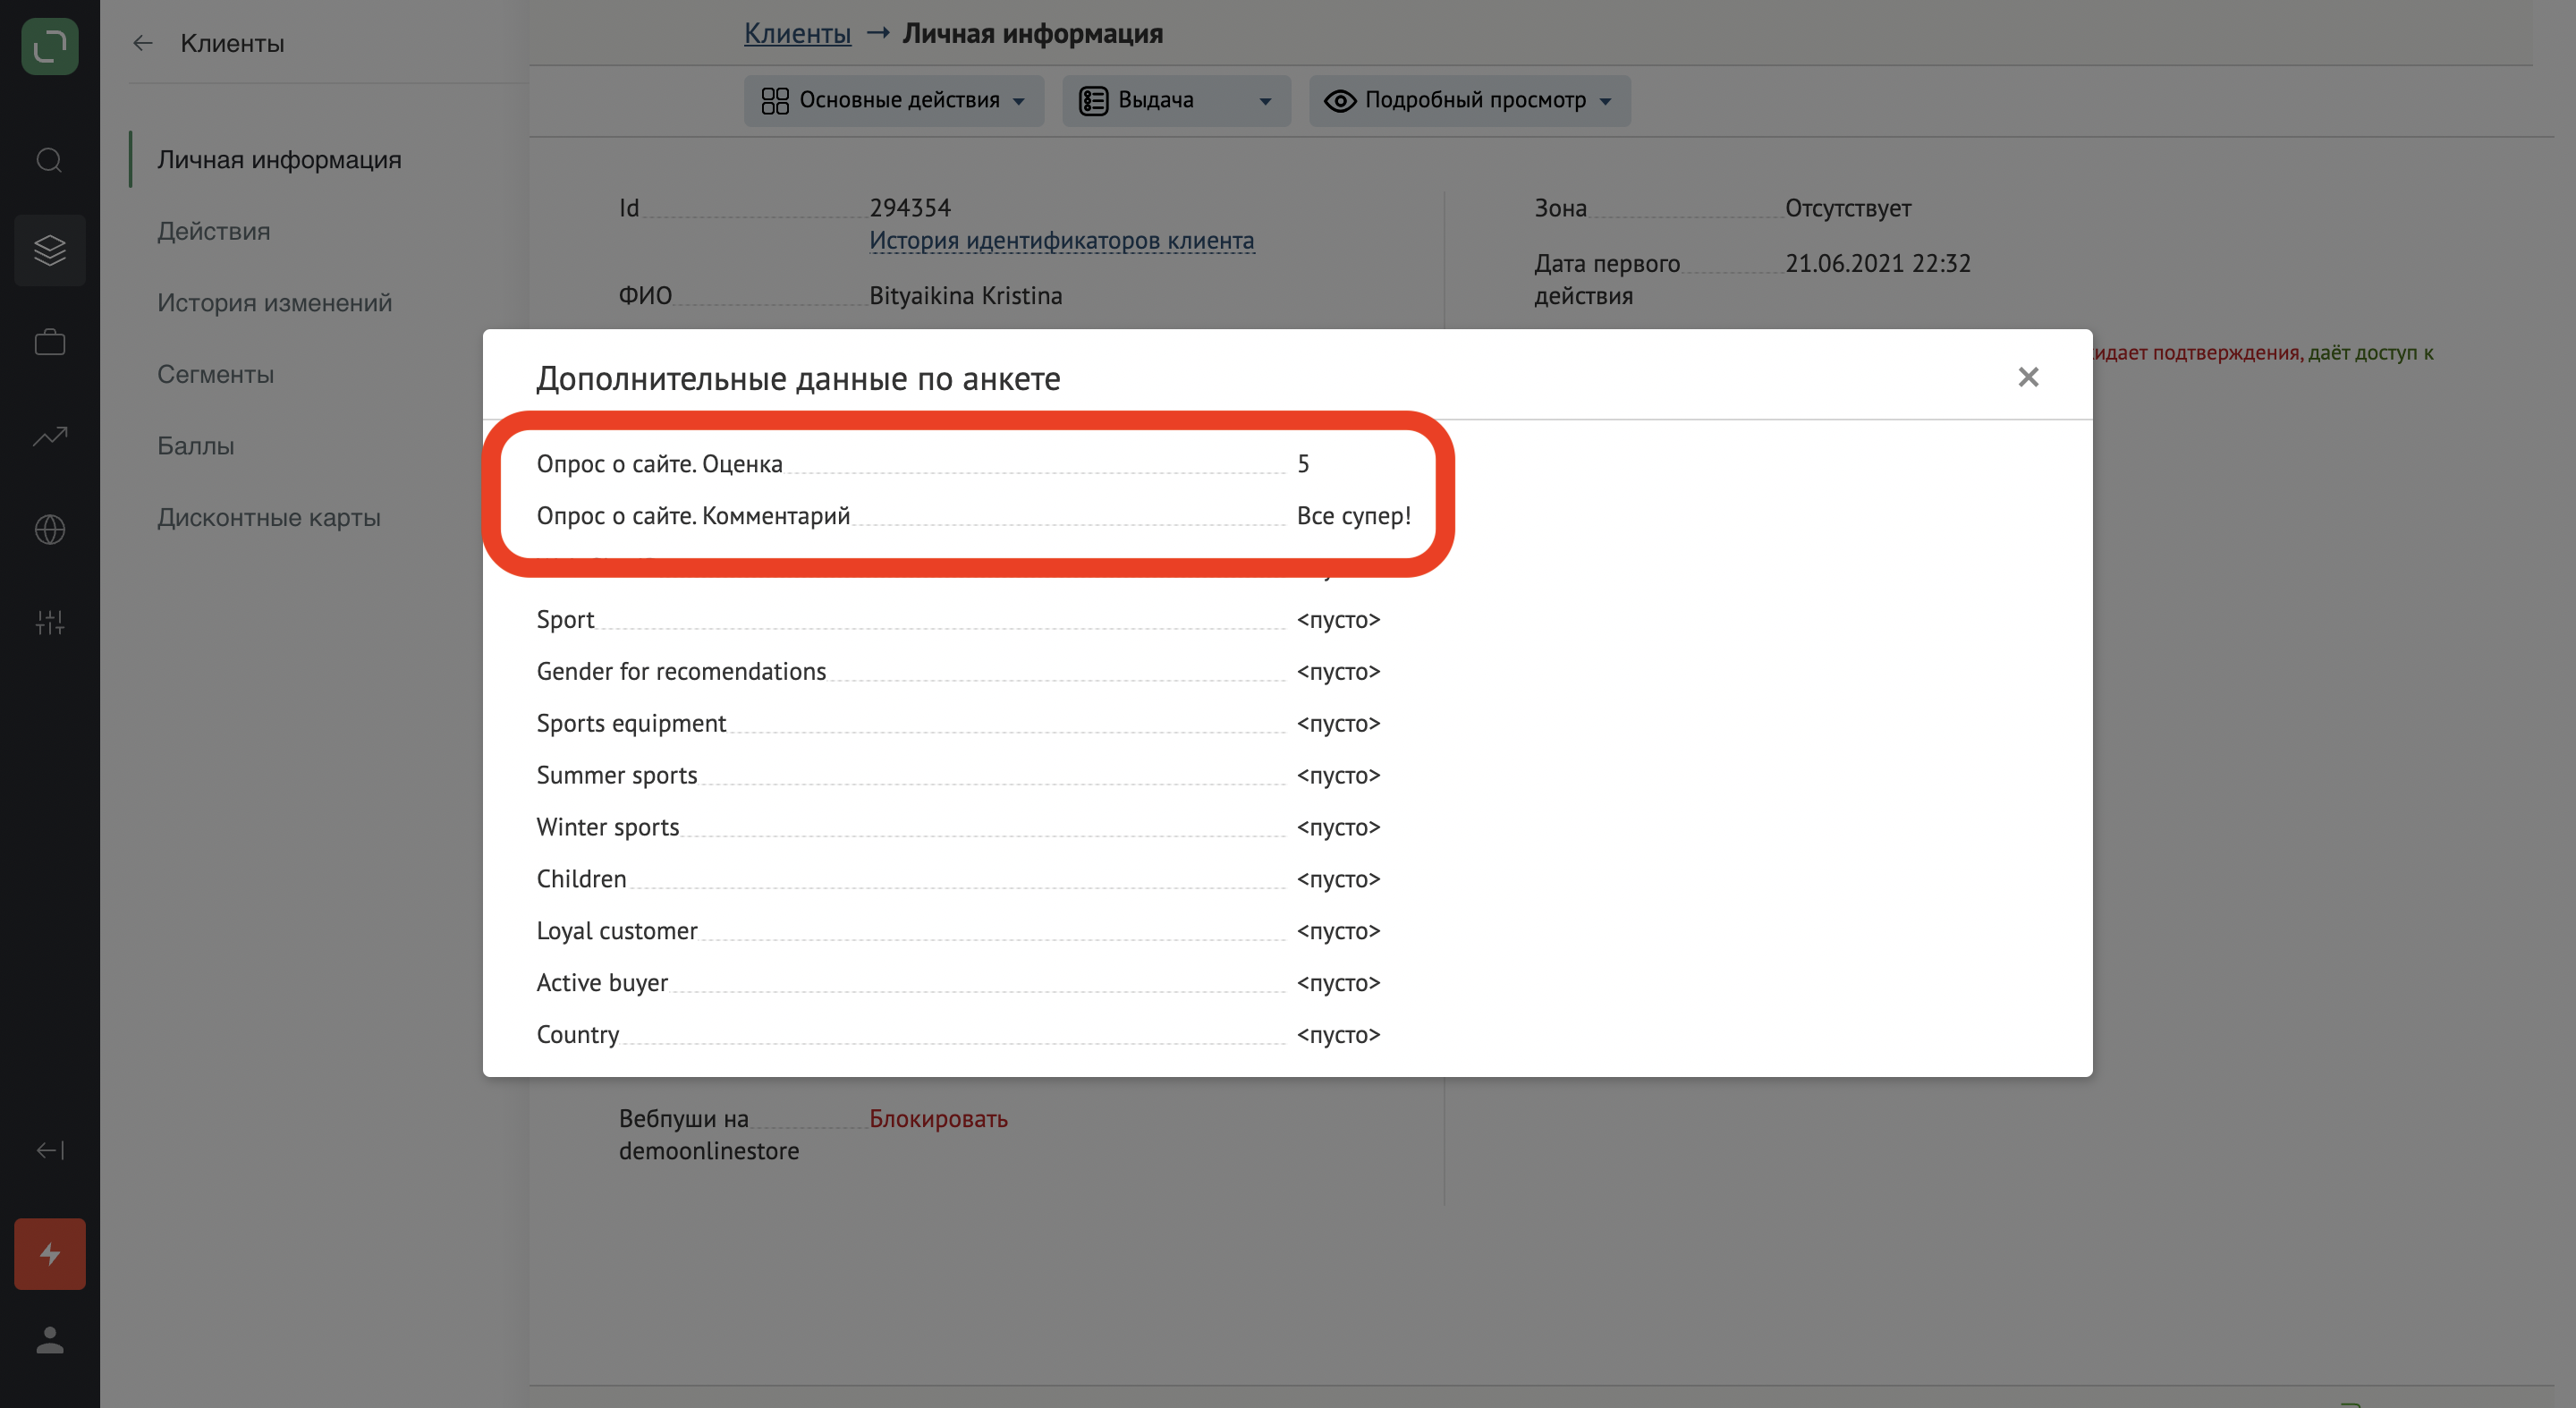Select the Children row
2576x1408 pixels.
(x=958, y=879)
